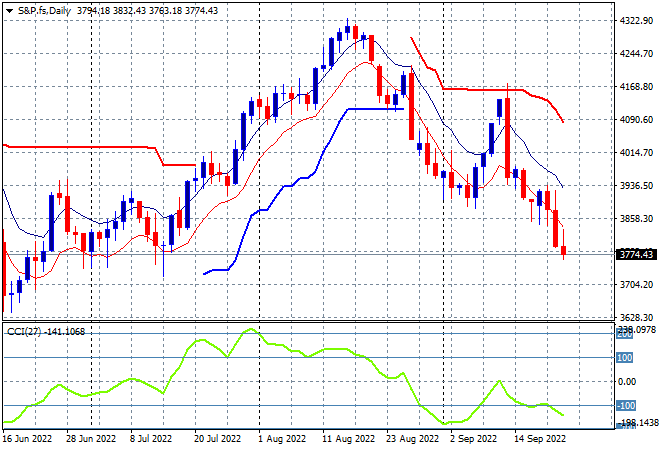Click the 4244.70 price scale label
This screenshot has width=660, height=450.
click(x=636, y=53)
